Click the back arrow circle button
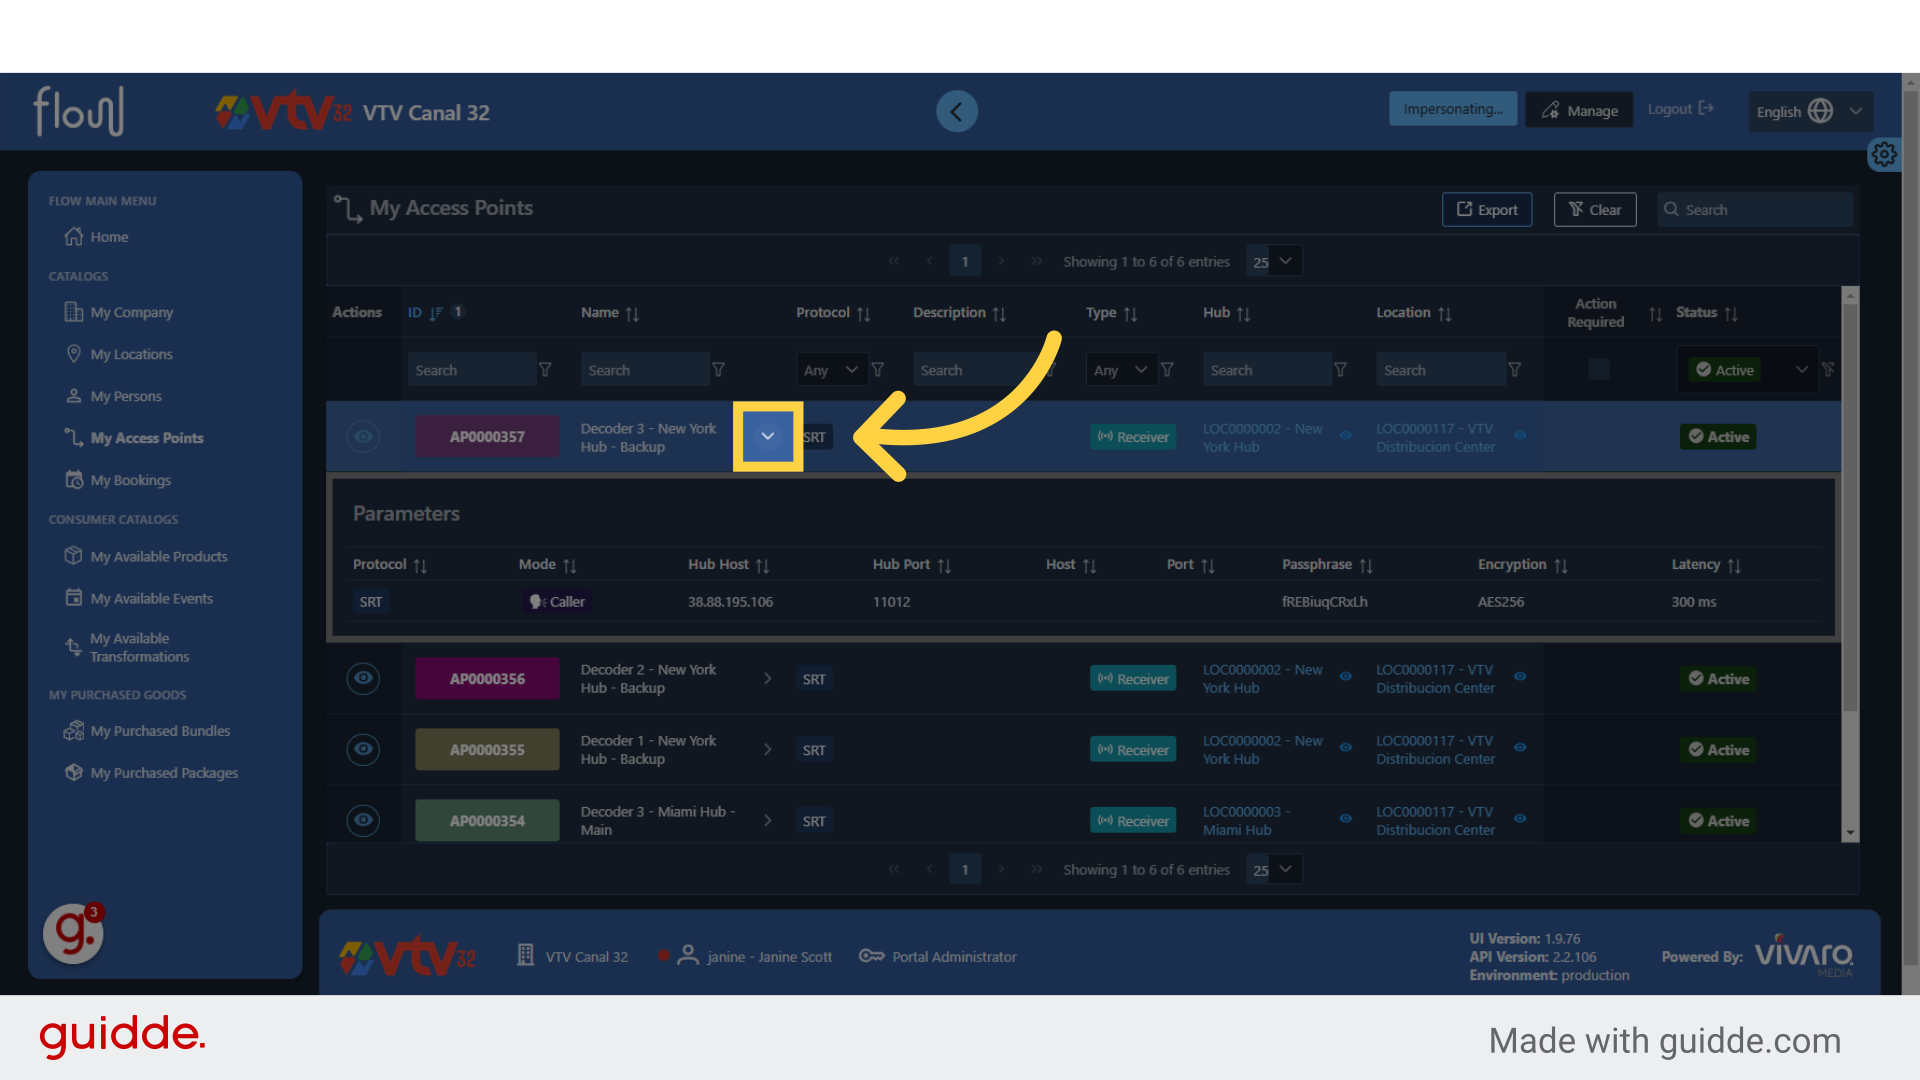This screenshot has height=1080, width=1920. (956, 111)
